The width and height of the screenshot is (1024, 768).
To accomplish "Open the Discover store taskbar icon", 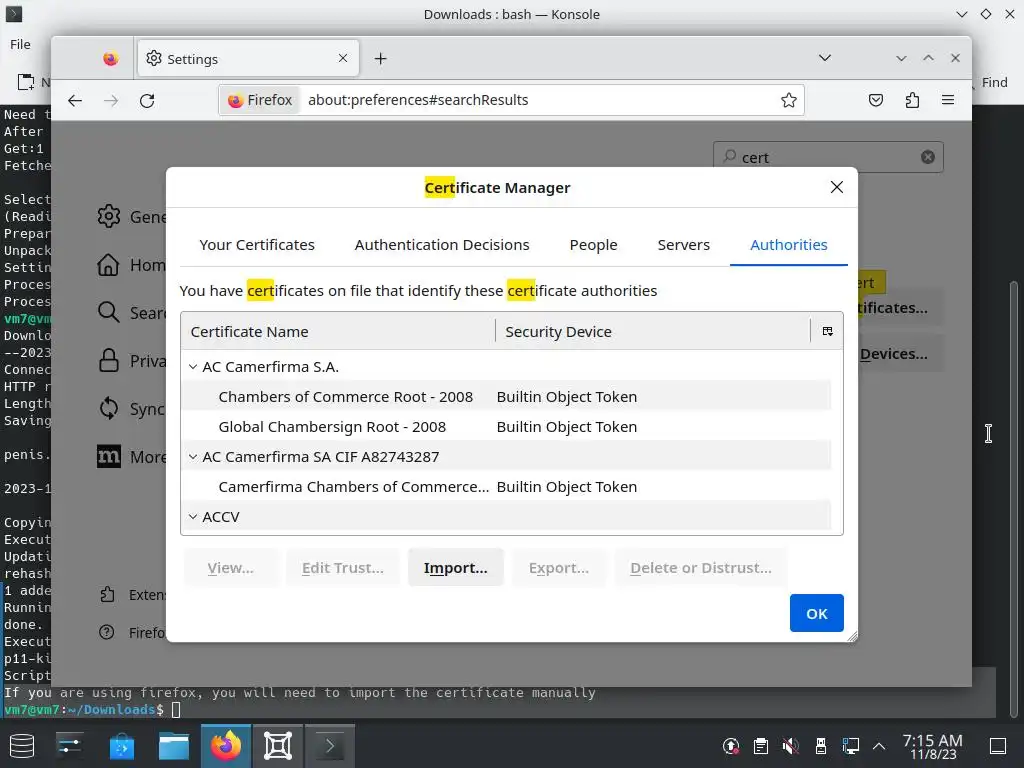I will [121, 746].
